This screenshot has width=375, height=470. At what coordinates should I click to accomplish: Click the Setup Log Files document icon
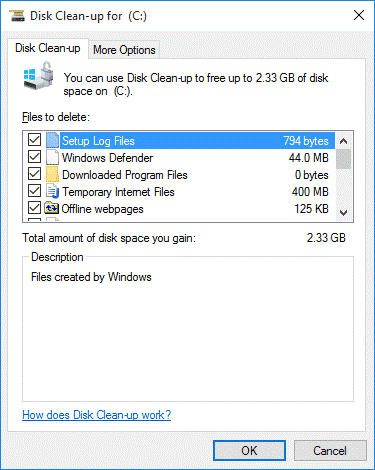52,141
